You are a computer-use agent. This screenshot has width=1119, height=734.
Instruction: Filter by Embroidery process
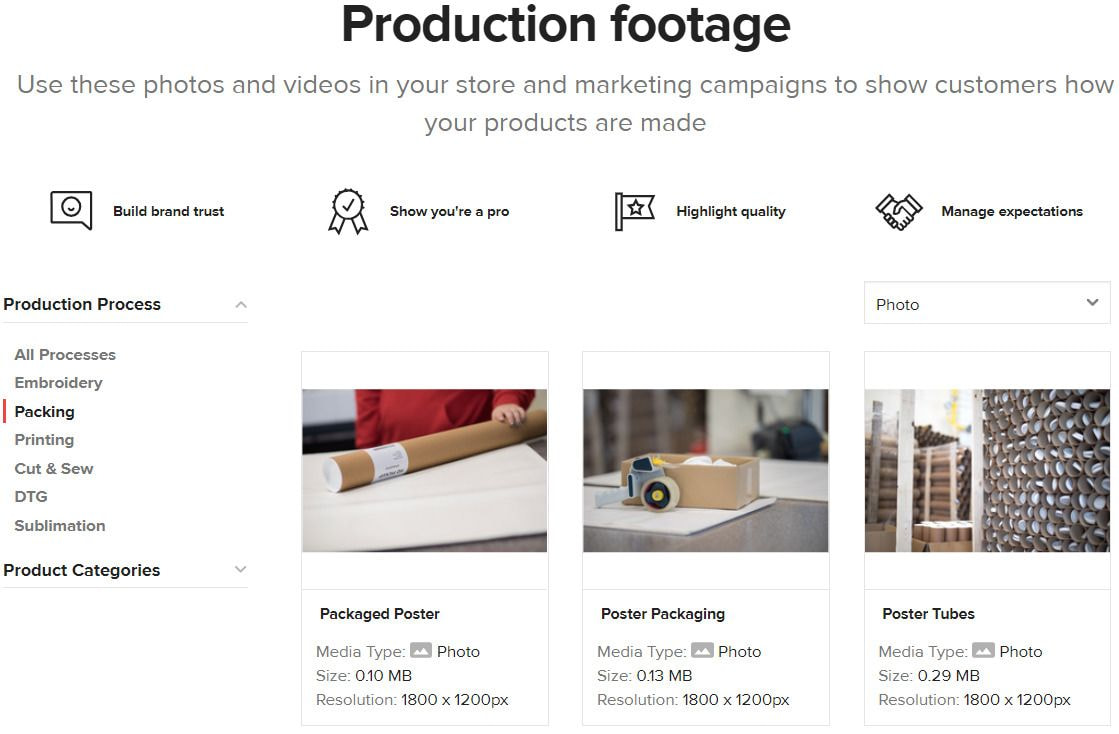point(59,383)
